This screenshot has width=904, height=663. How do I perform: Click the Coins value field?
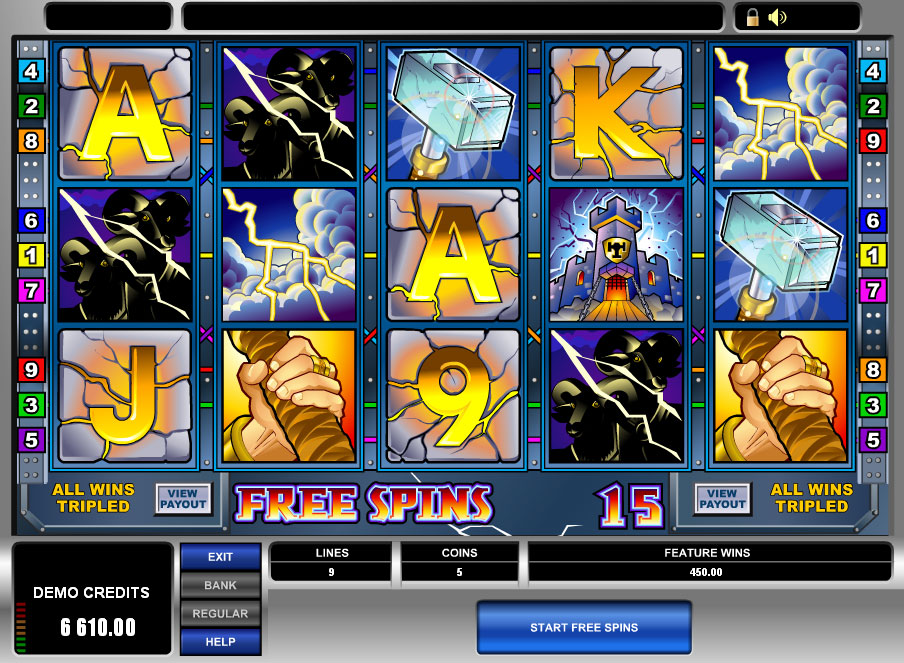(459, 572)
